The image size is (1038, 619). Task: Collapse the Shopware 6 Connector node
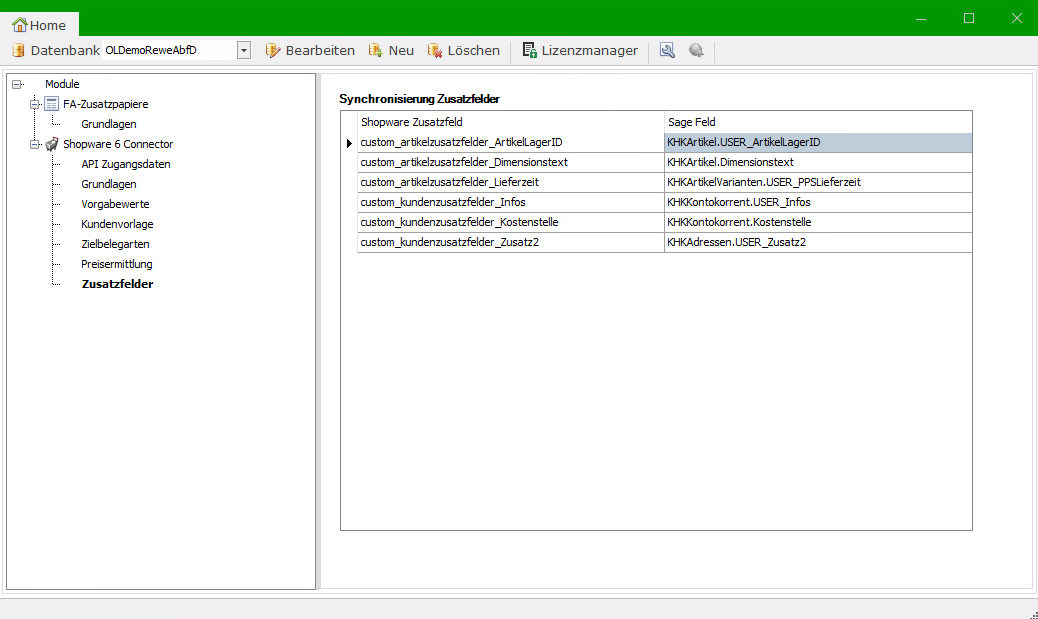point(36,144)
